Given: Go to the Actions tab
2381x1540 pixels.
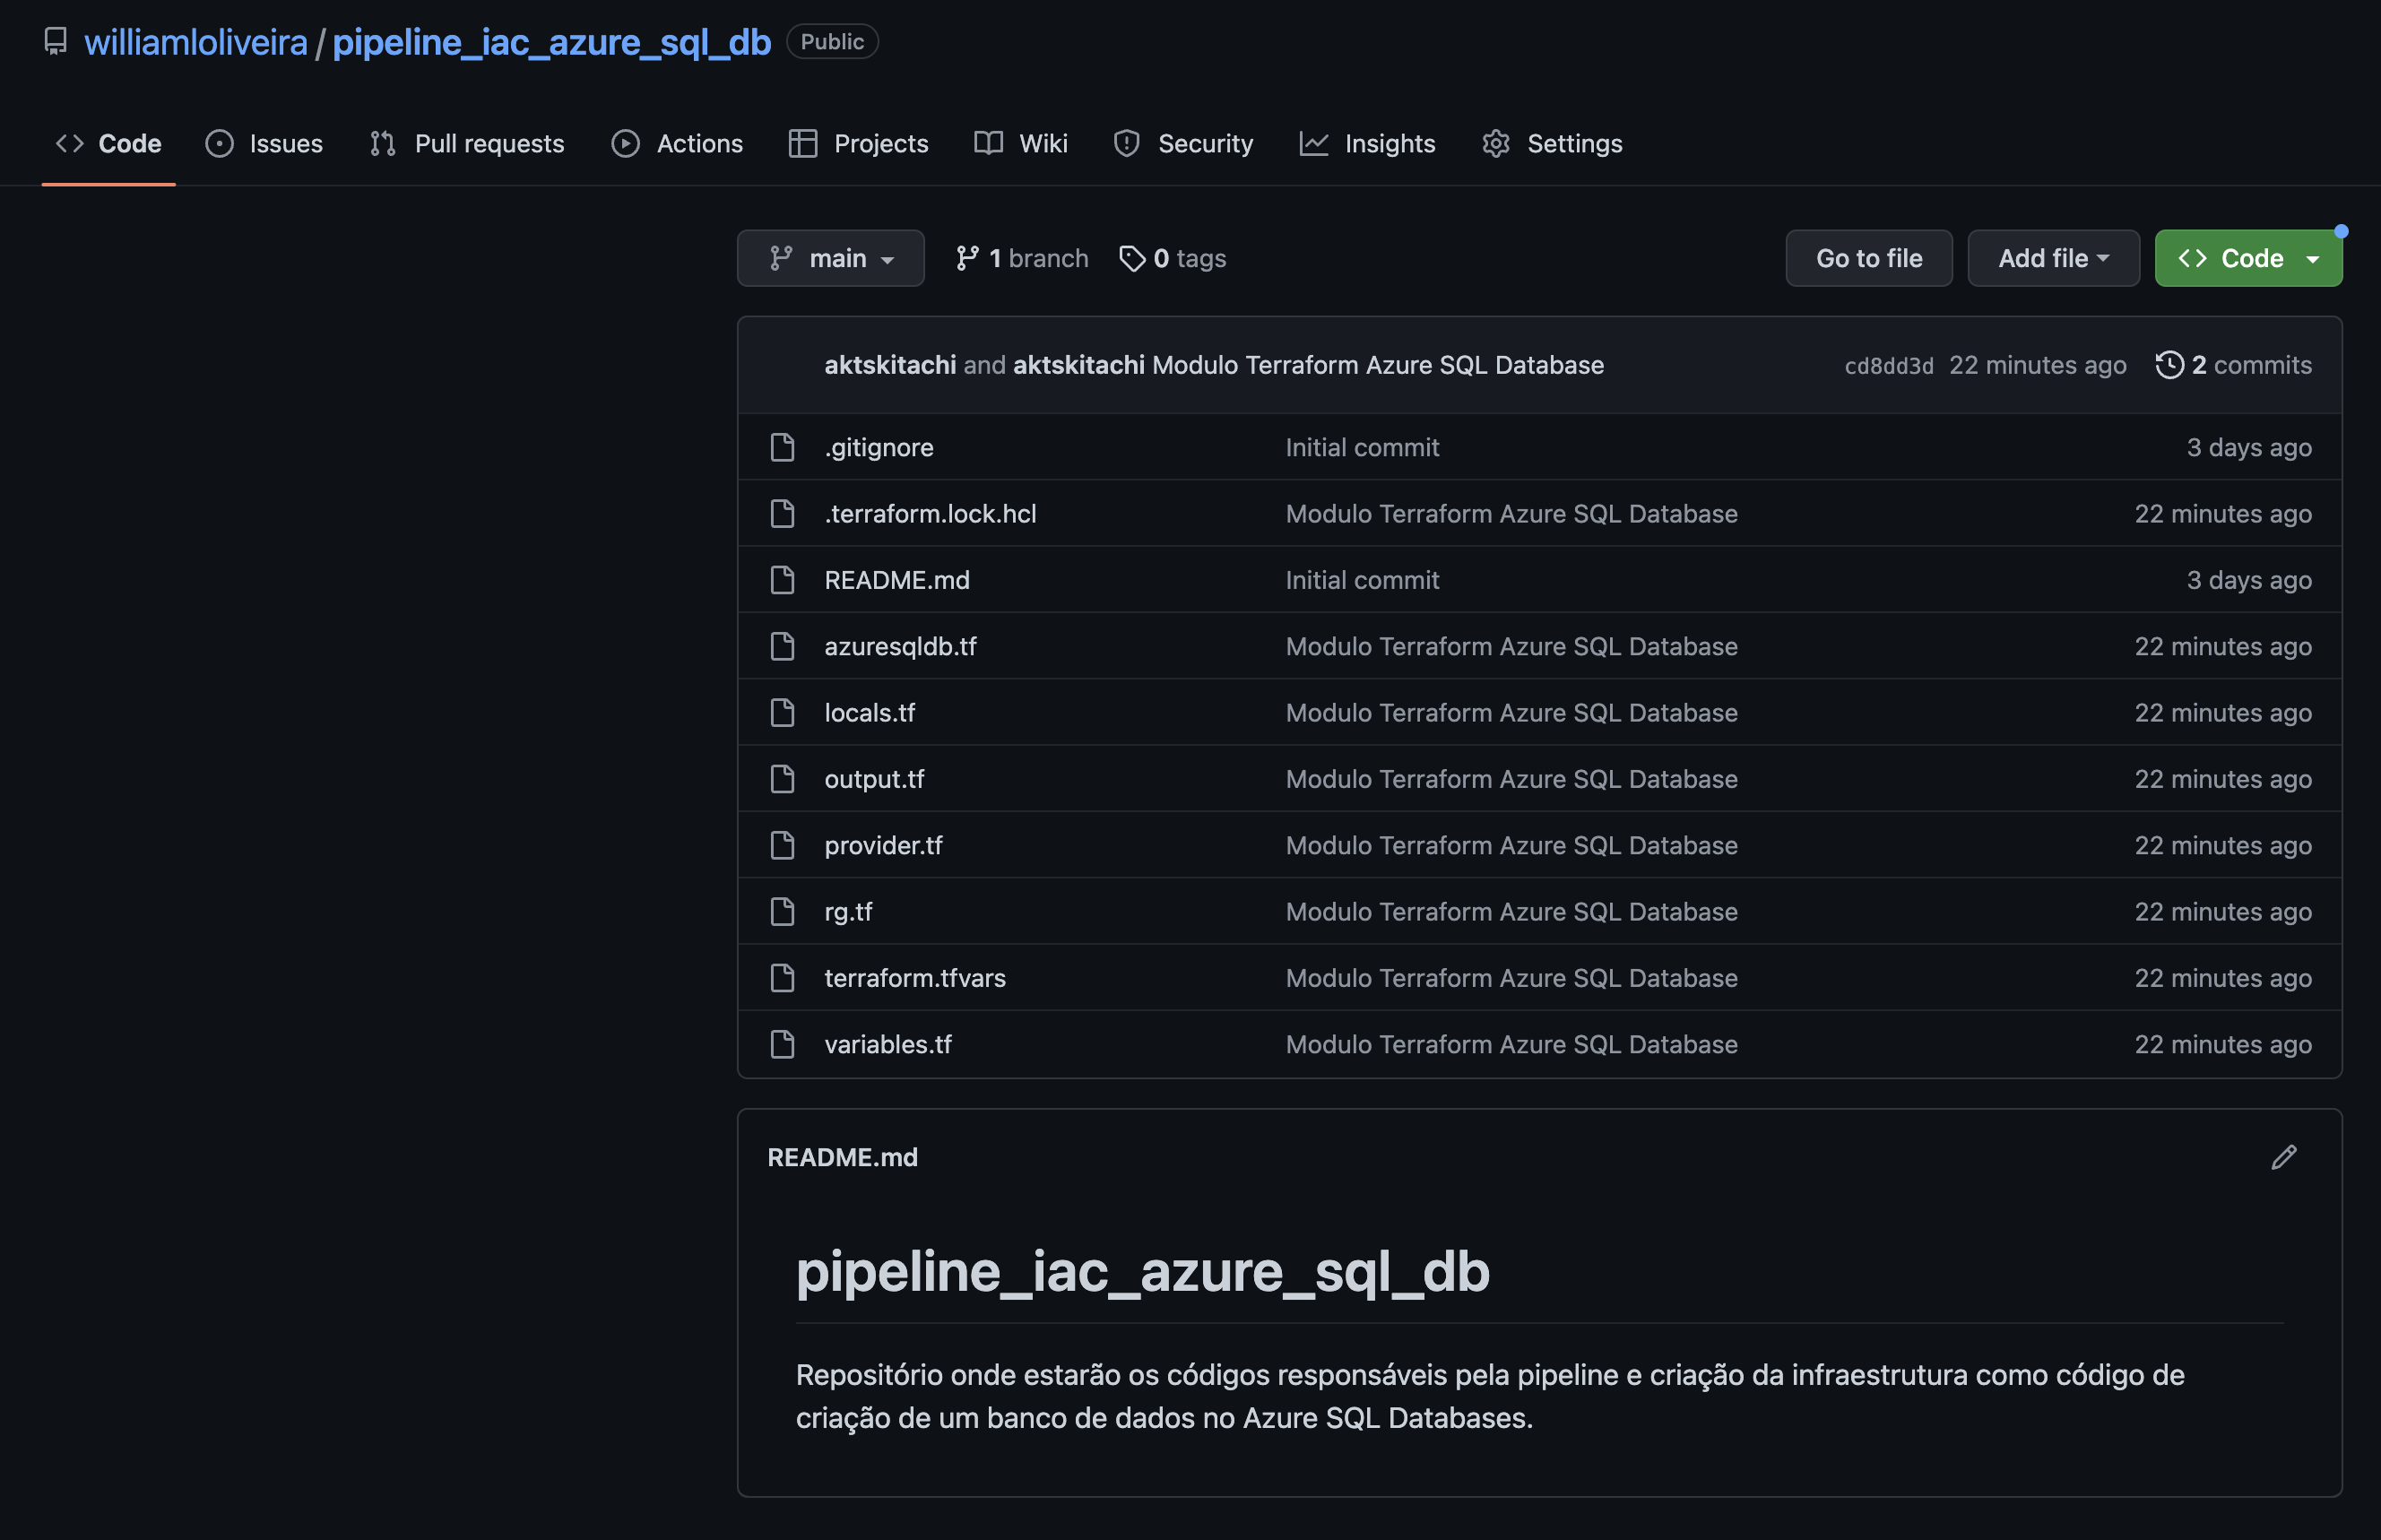Looking at the screenshot, I should click(677, 143).
